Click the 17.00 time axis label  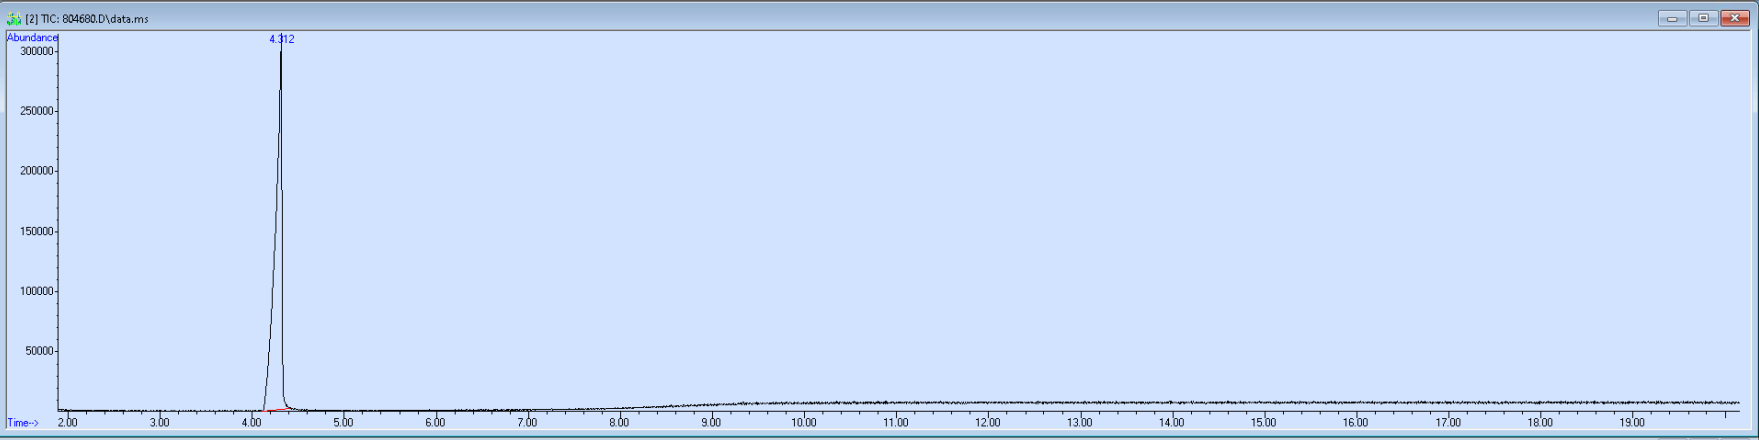[x=1447, y=423]
